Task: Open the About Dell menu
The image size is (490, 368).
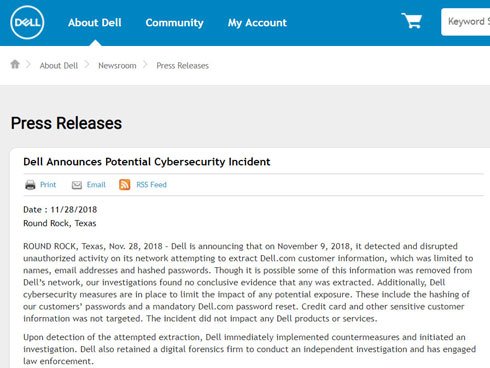Action: tap(95, 23)
